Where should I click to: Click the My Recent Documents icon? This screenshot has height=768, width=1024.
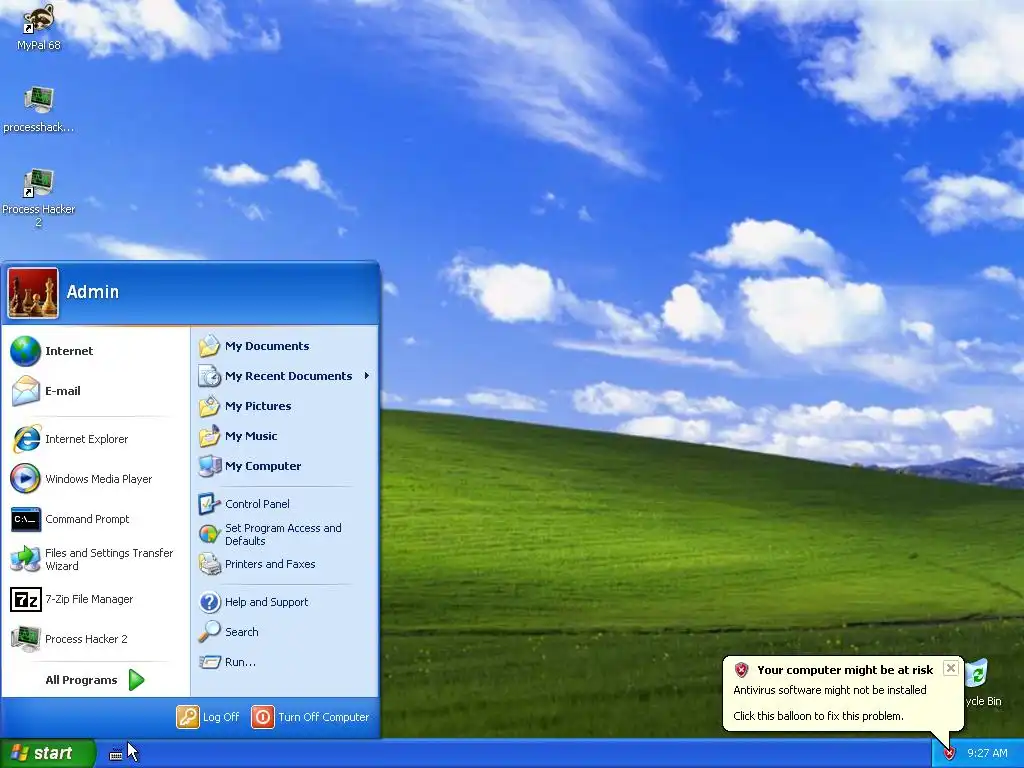click(210, 376)
